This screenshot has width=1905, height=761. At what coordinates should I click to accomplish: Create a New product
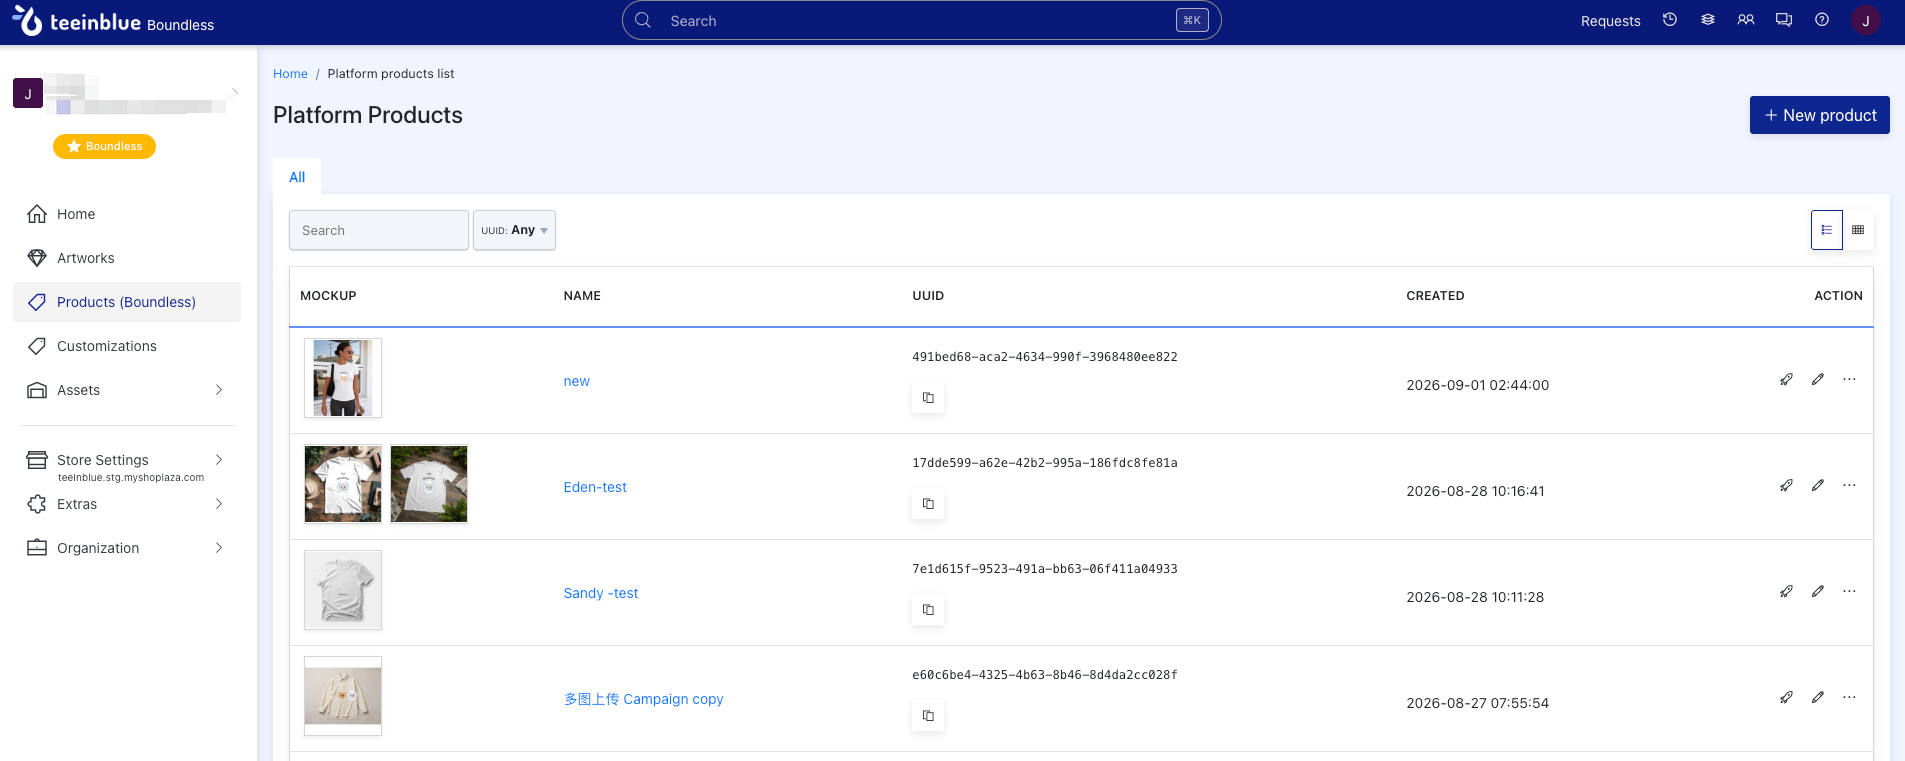[x=1819, y=115]
